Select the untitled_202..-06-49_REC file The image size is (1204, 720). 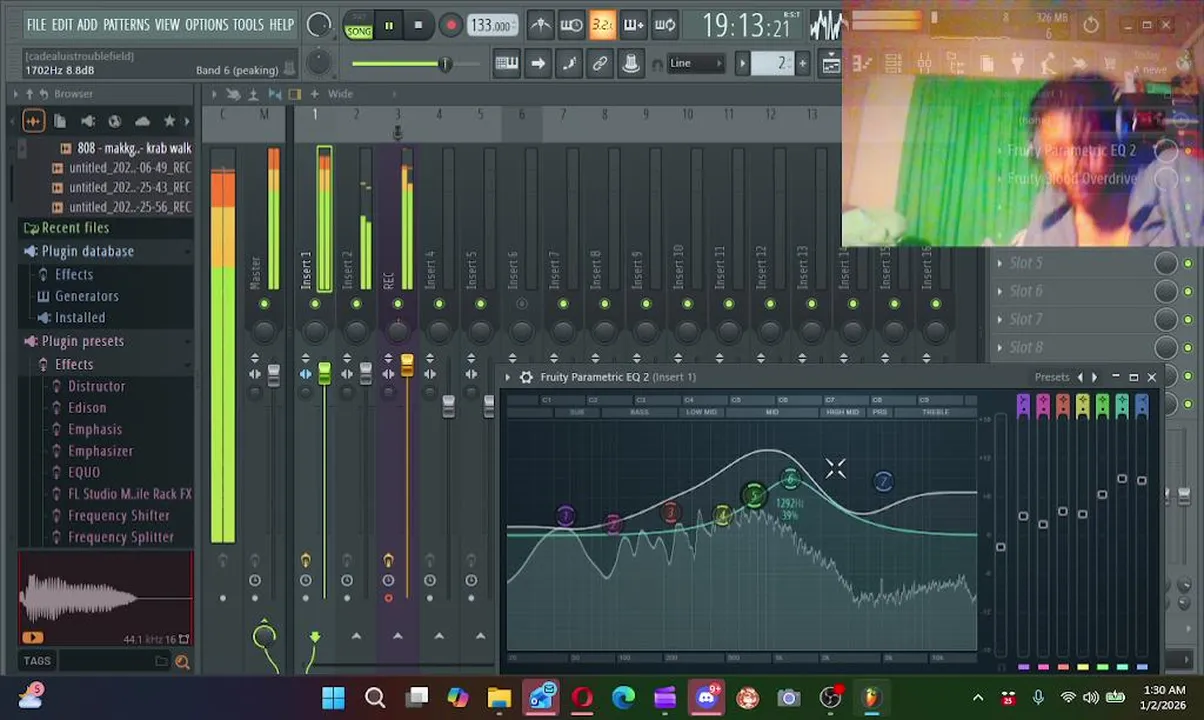[129, 168]
